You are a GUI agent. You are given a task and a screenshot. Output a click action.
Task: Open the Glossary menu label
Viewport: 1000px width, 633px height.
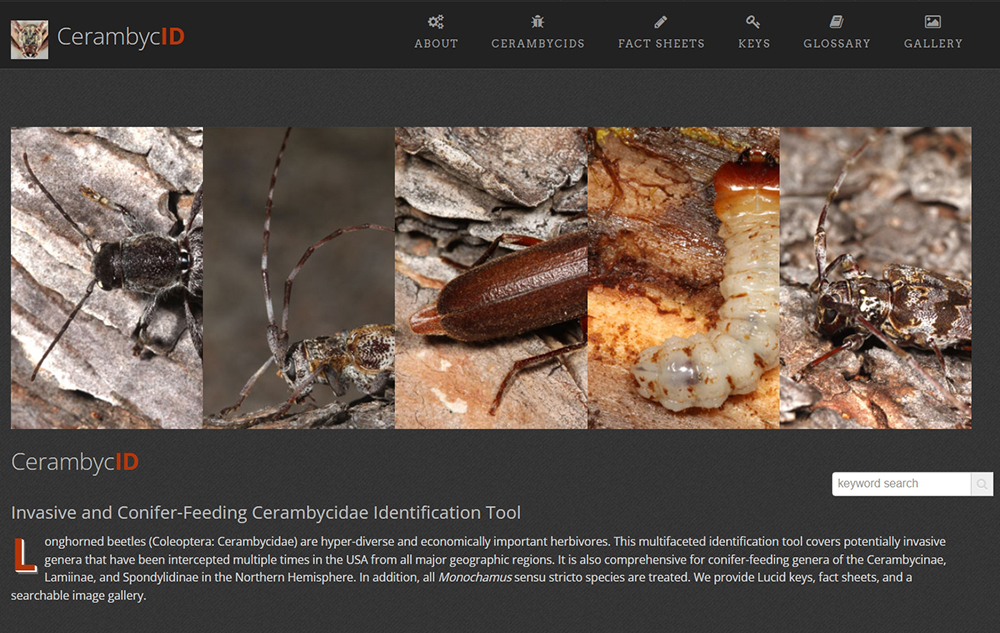tap(837, 44)
